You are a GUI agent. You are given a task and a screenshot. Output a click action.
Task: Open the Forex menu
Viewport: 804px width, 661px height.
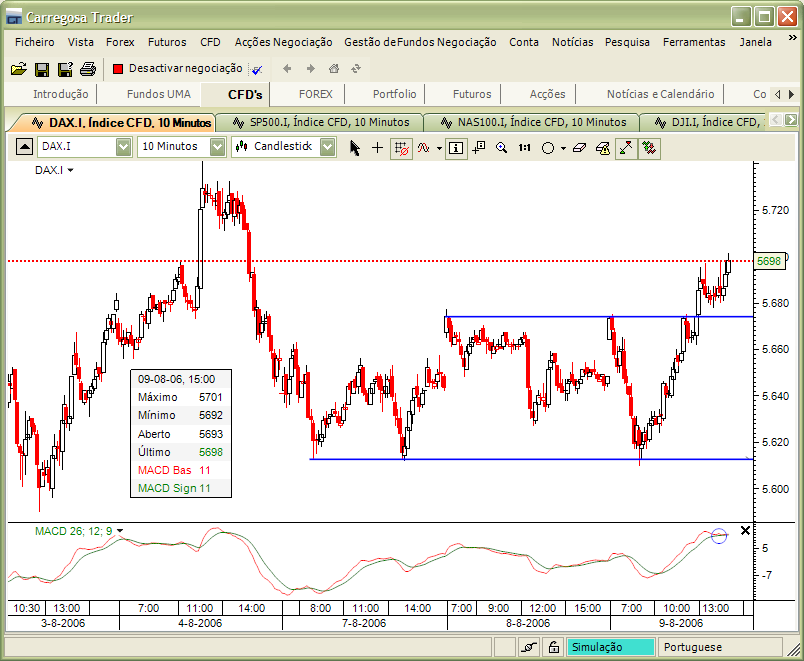click(120, 42)
